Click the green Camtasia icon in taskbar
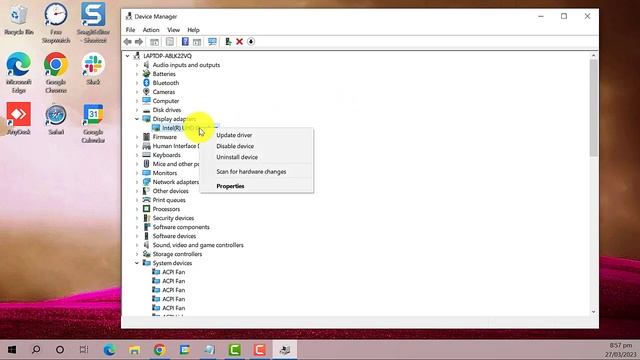 click(235, 350)
